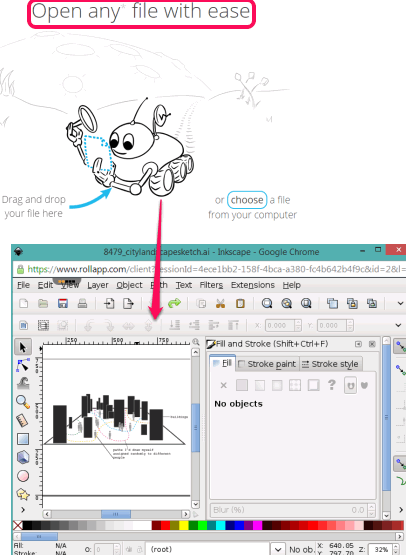The width and height of the screenshot is (406, 555).
Task: Select the Measure ruler tool
Action: pyautogui.click(x=22, y=420)
